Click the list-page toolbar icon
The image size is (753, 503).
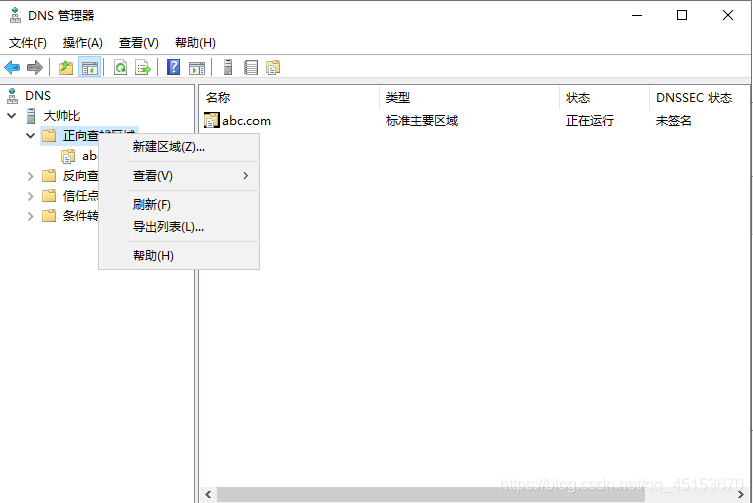click(x=251, y=67)
